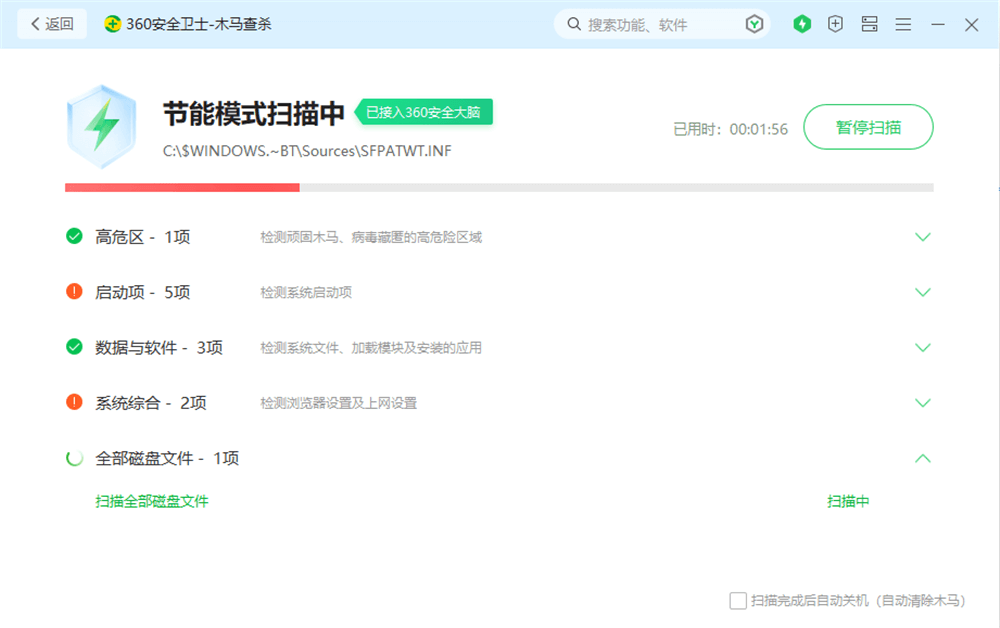
Task: Expand the 高危区 scan results
Action: [x=922, y=236]
